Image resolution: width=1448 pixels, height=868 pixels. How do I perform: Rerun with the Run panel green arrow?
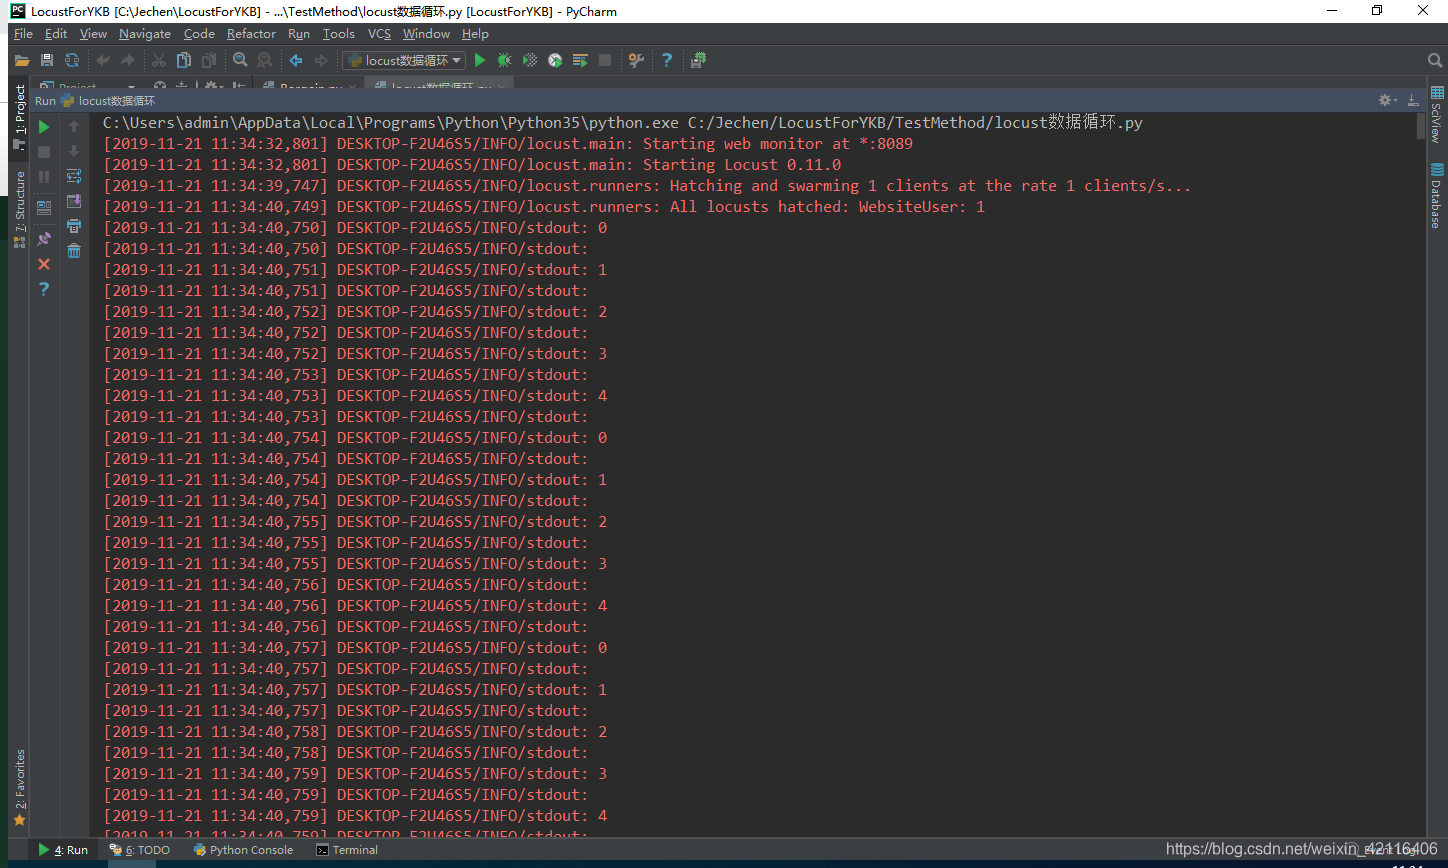(44, 127)
